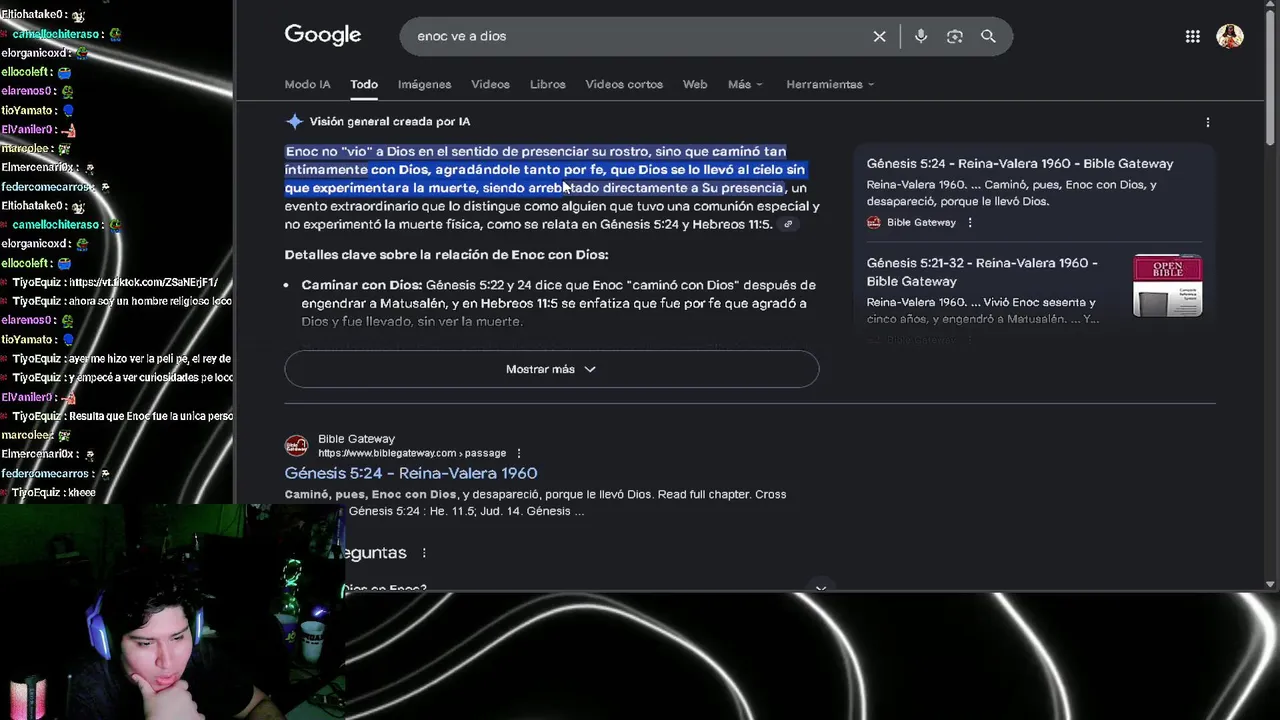
Task: Start voice search with the microphone icon
Action: [x=921, y=36]
